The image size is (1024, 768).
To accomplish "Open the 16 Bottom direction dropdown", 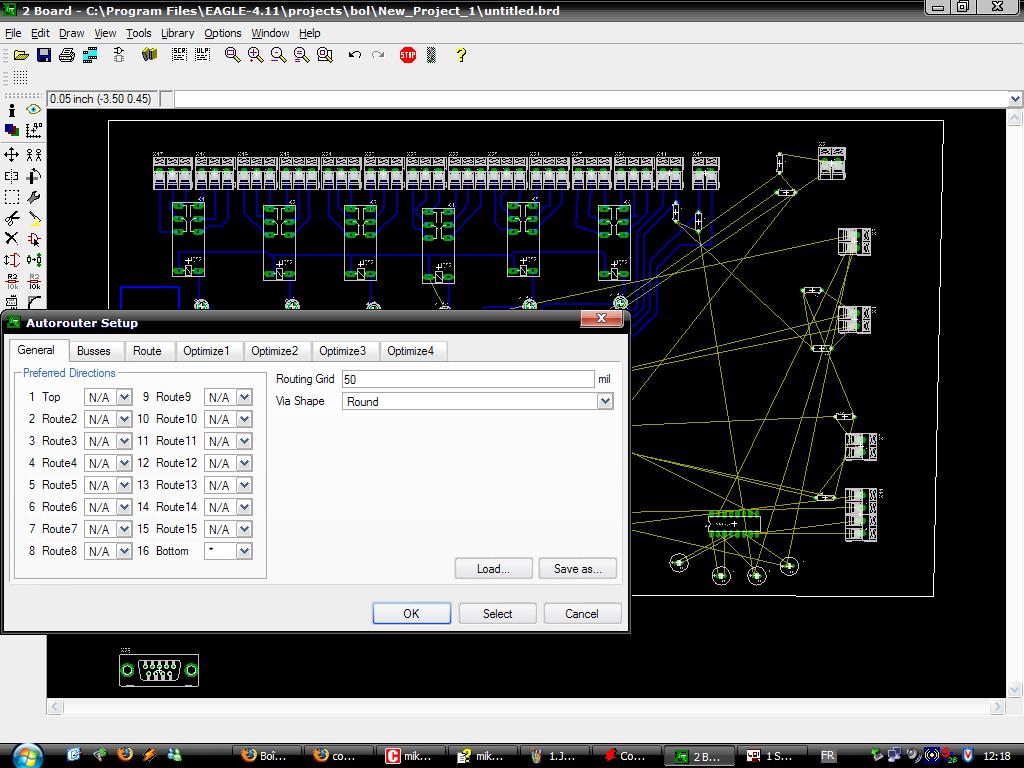I will [244, 551].
